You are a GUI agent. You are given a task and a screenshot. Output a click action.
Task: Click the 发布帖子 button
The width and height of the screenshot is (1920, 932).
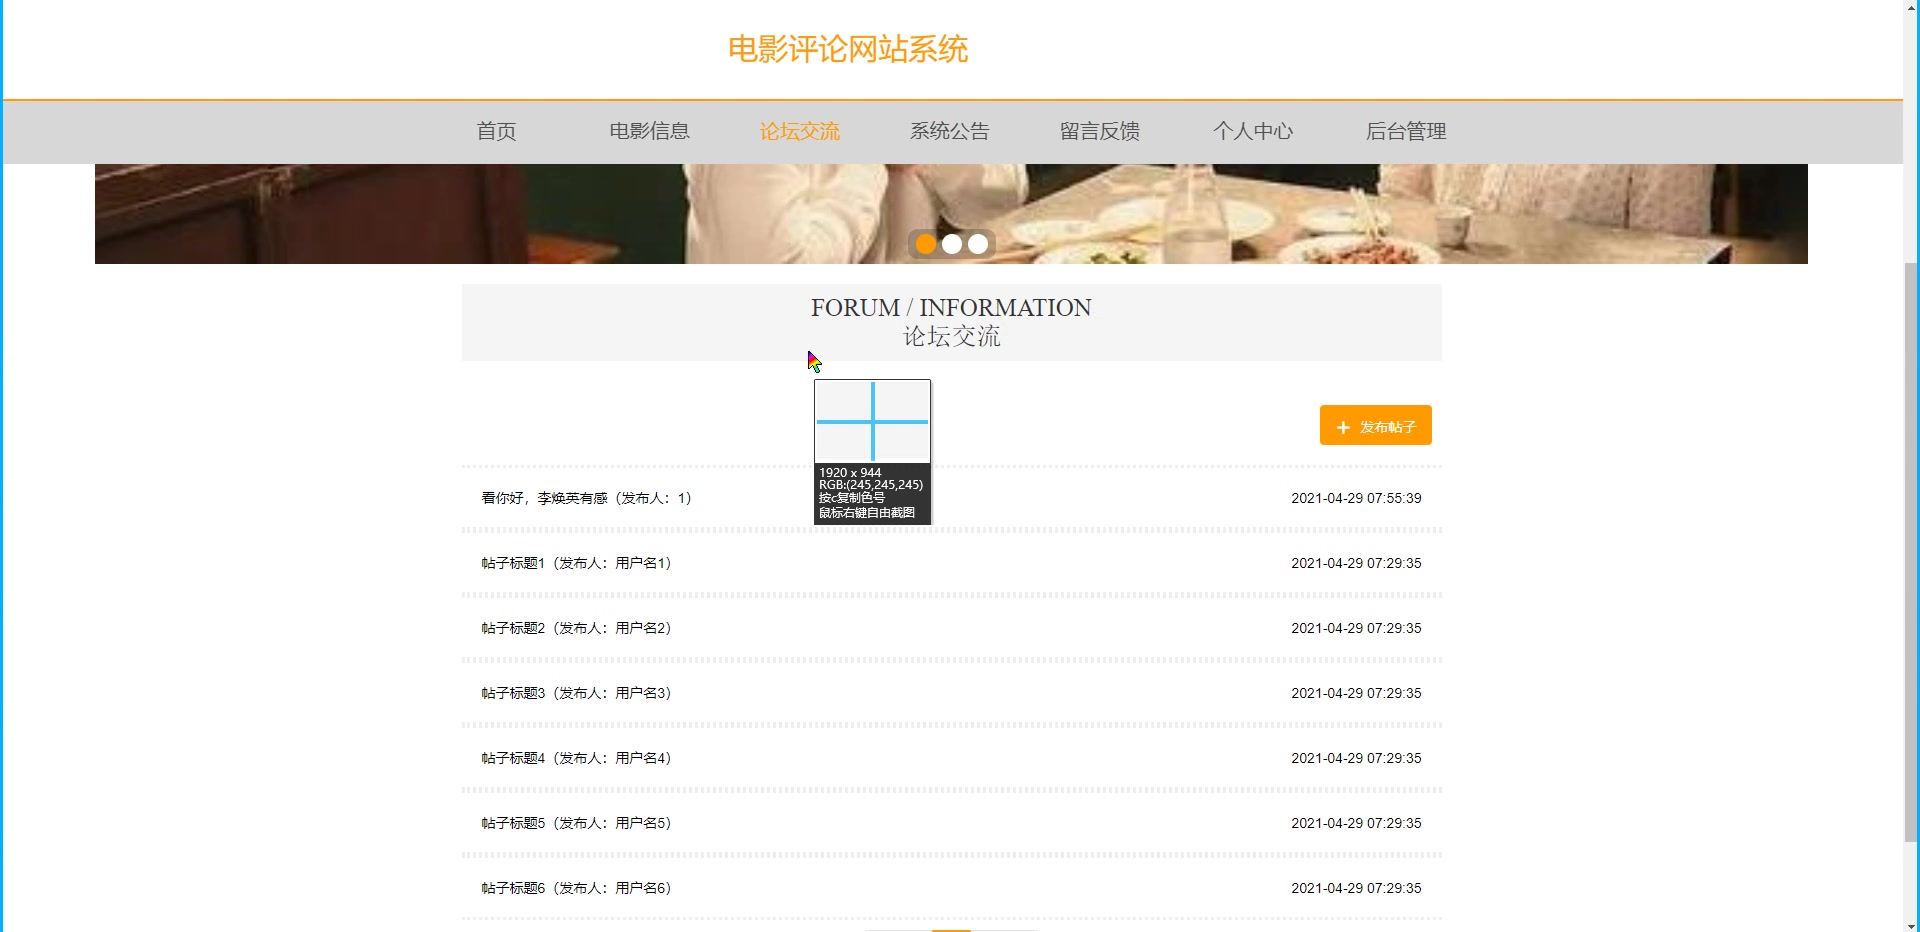(x=1376, y=425)
